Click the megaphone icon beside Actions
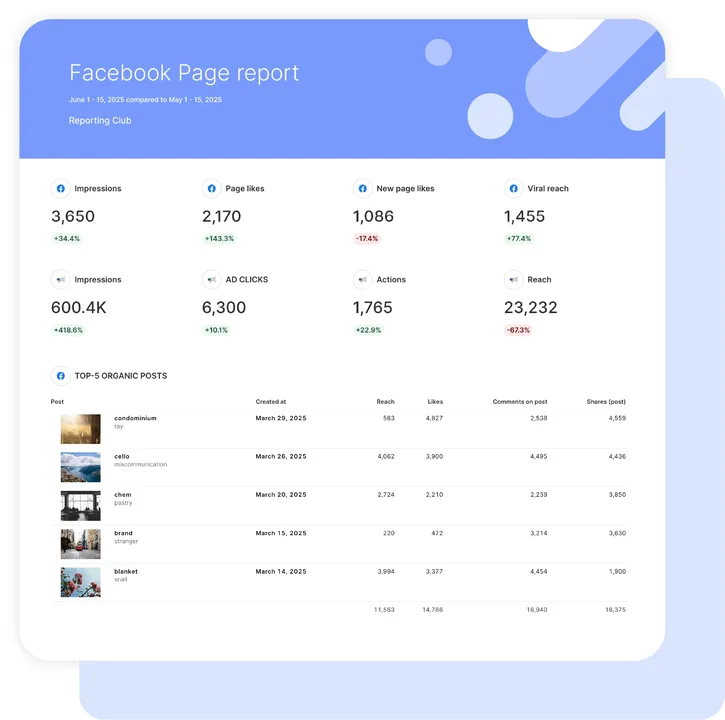Viewport: 725px width, 720px height. point(362,280)
